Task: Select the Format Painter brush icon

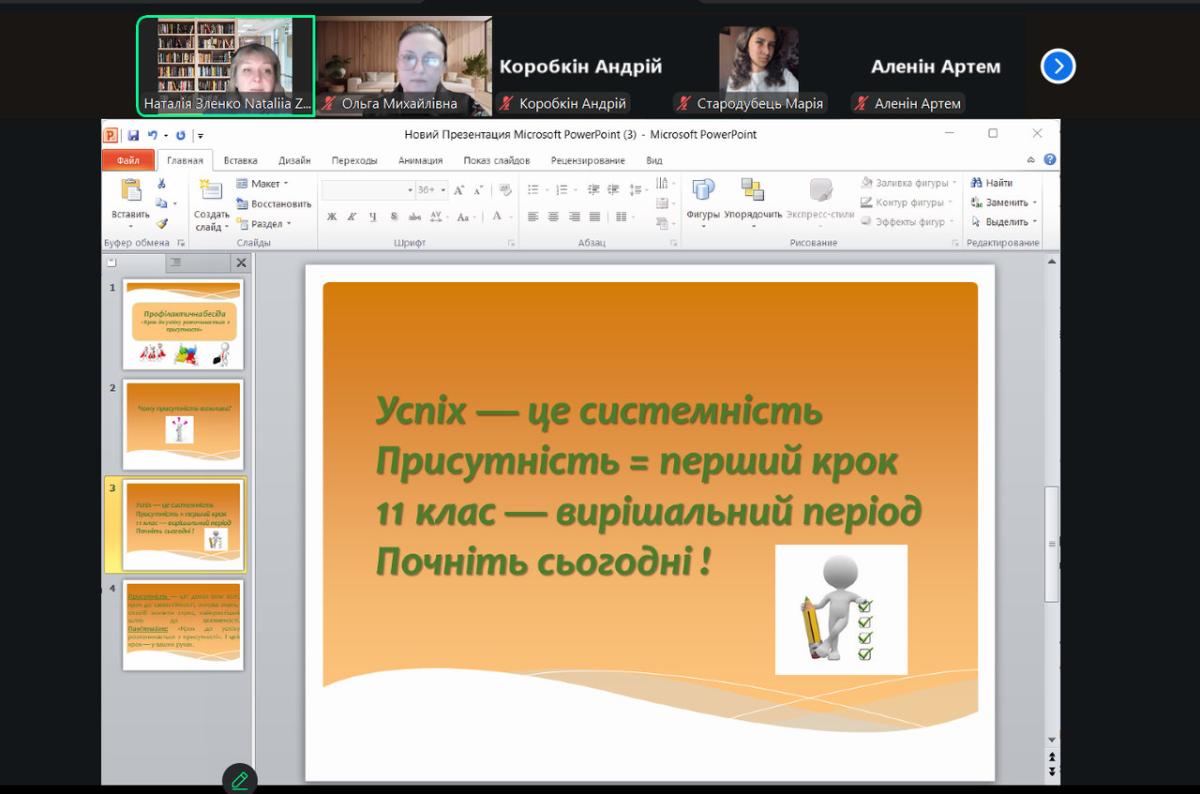Action: pyautogui.click(x=162, y=224)
